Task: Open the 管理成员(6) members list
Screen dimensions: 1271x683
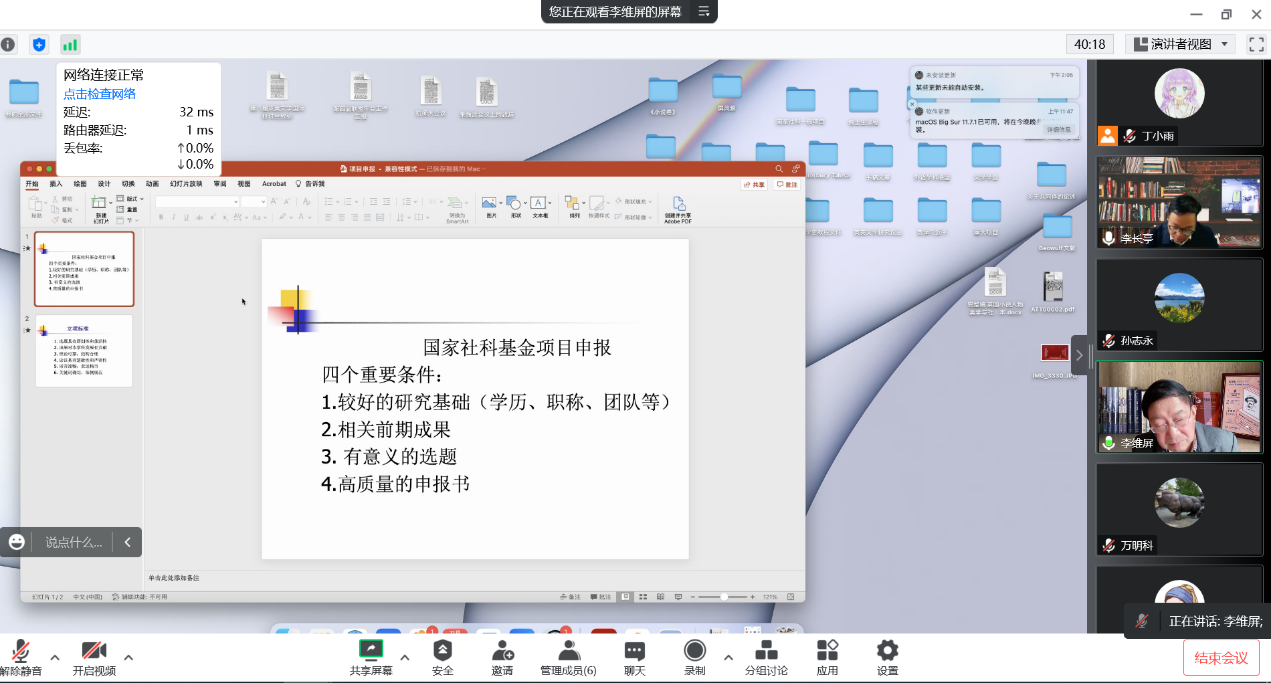Action: coord(568,657)
